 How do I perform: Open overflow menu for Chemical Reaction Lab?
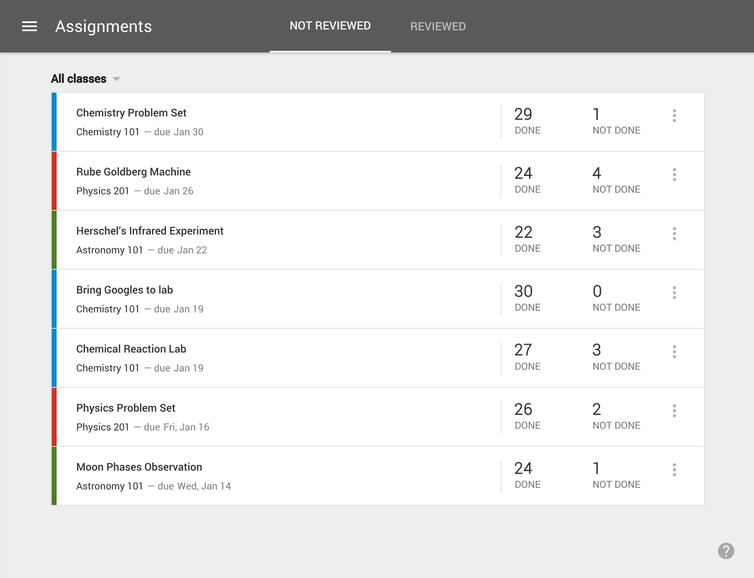[674, 352]
